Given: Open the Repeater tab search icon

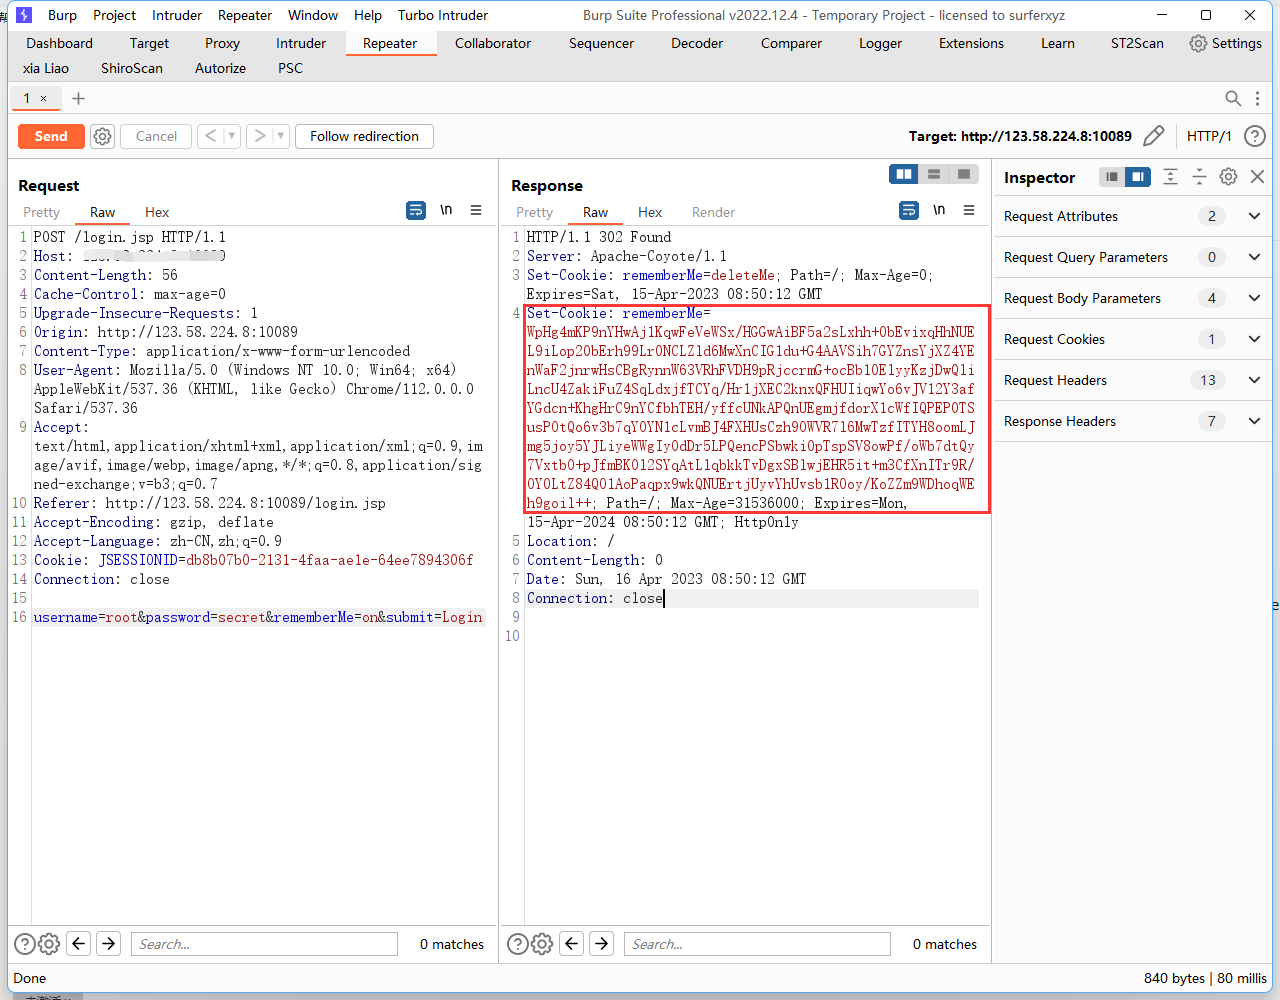Looking at the screenshot, I should 1233,98.
